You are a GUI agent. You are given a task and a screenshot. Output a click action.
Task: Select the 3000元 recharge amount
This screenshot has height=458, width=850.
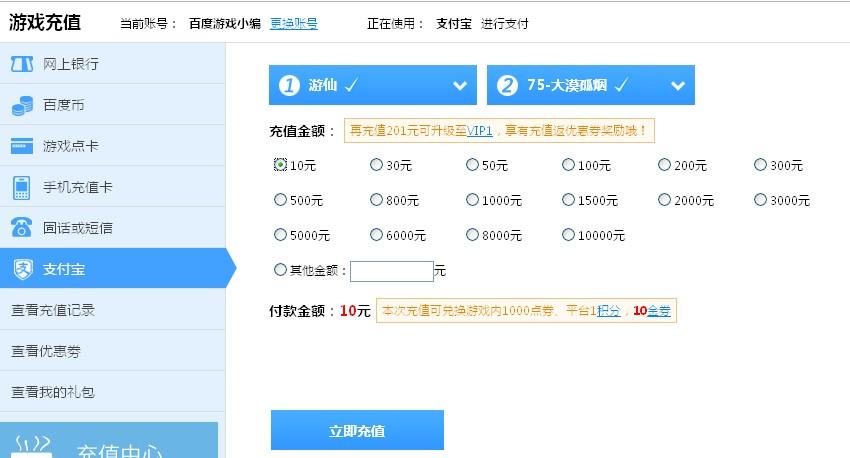(x=760, y=199)
